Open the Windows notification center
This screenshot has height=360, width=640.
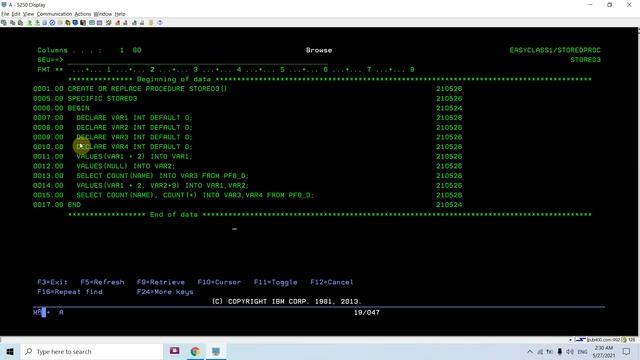click(627, 352)
